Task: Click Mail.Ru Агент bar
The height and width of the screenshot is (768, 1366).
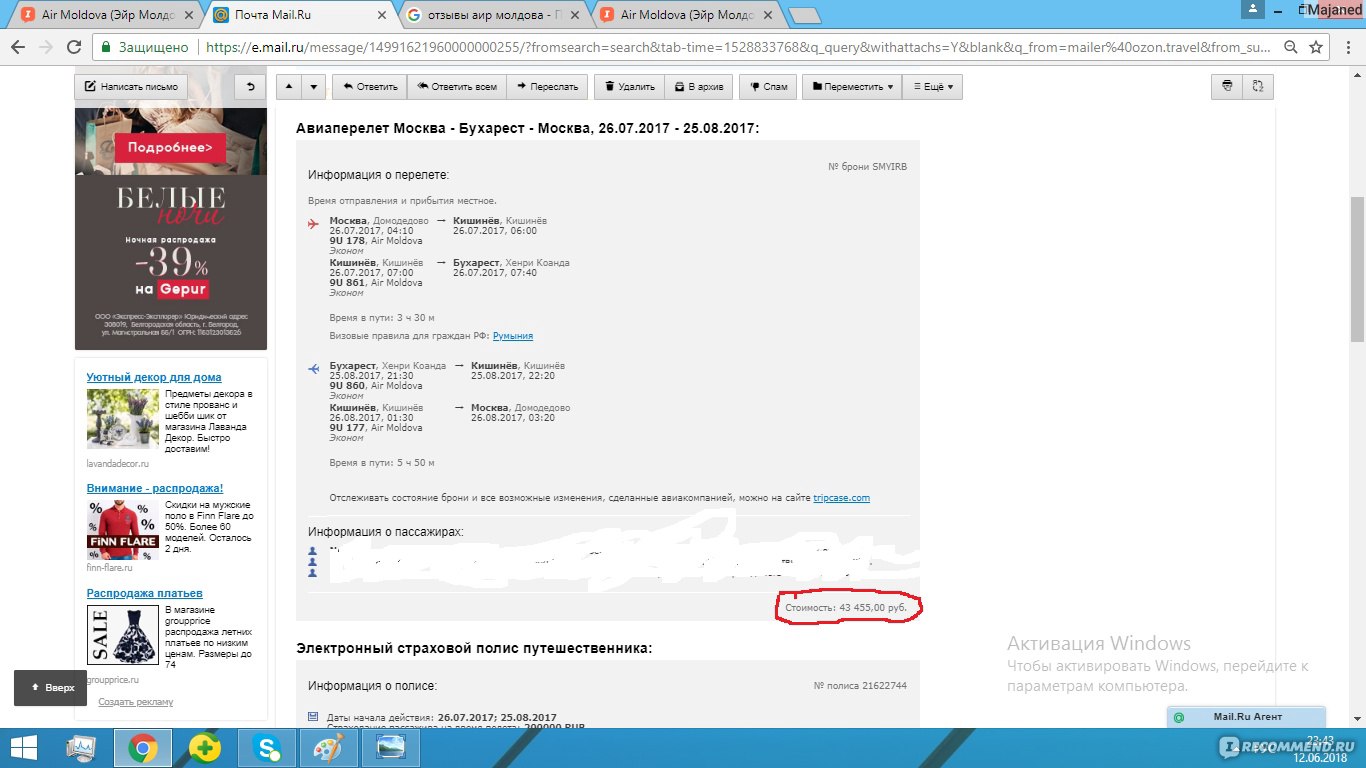Action: [x=1246, y=717]
